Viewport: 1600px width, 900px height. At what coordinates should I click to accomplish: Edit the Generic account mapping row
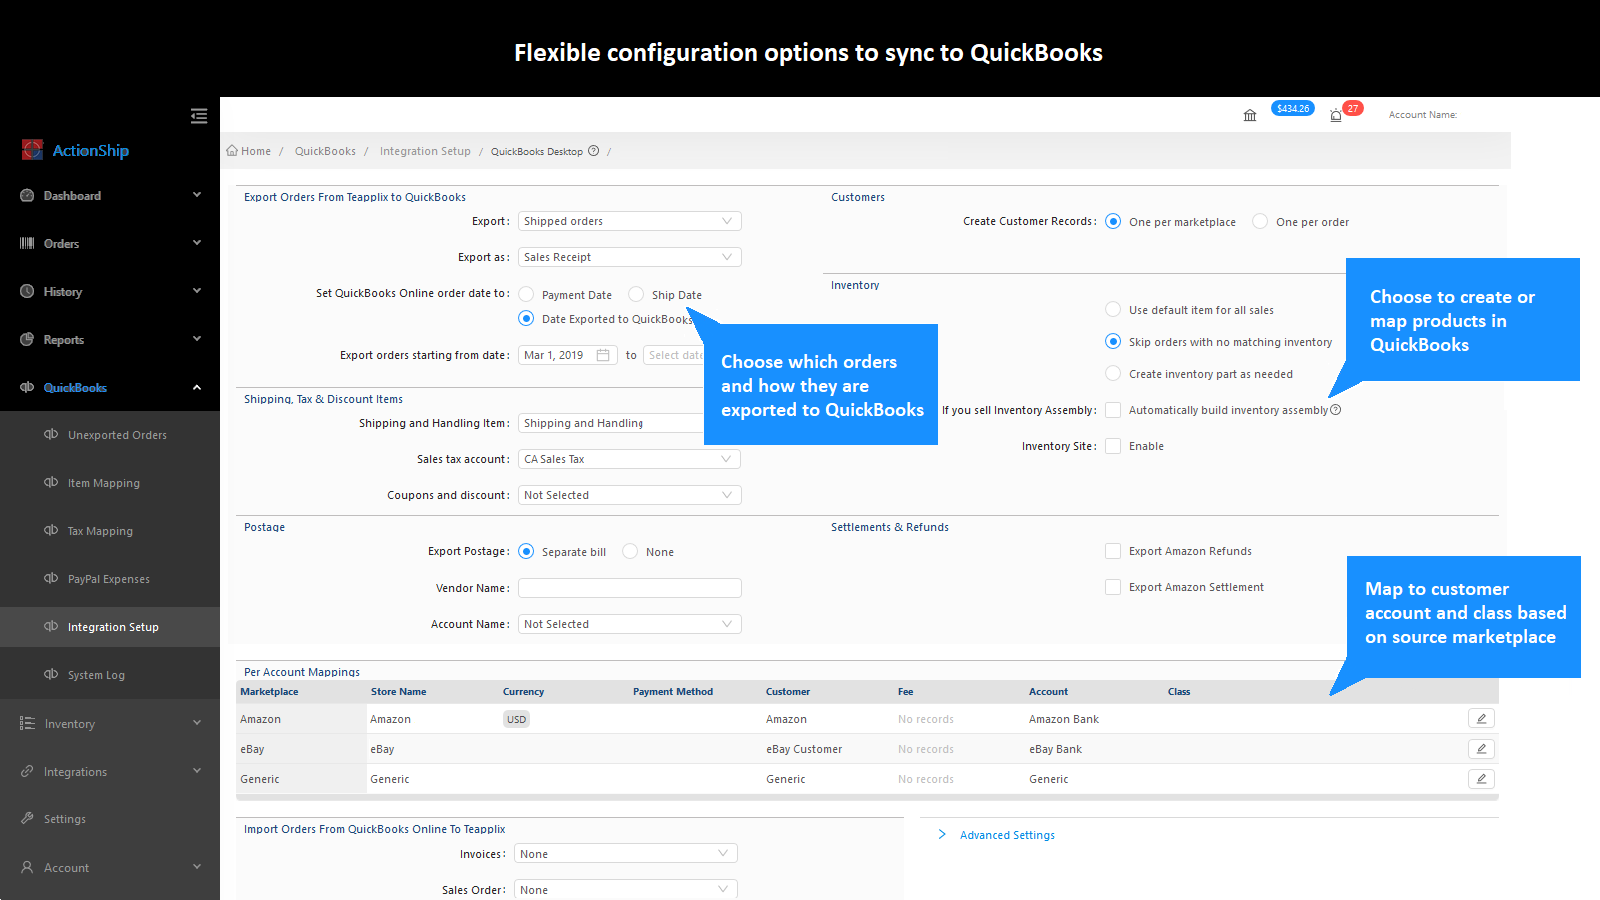(x=1481, y=778)
